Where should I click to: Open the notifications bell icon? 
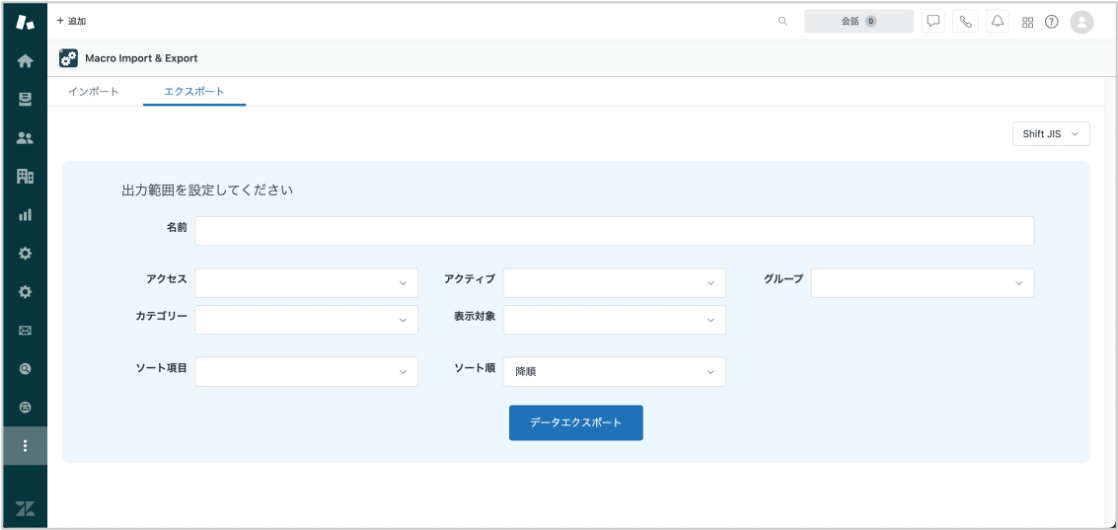[x=998, y=21]
